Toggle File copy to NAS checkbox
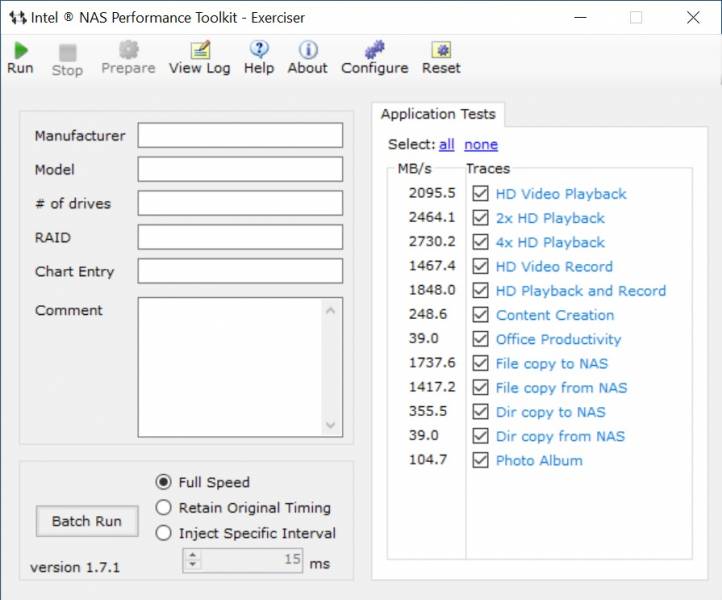The height and width of the screenshot is (600, 722). tap(480, 363)
